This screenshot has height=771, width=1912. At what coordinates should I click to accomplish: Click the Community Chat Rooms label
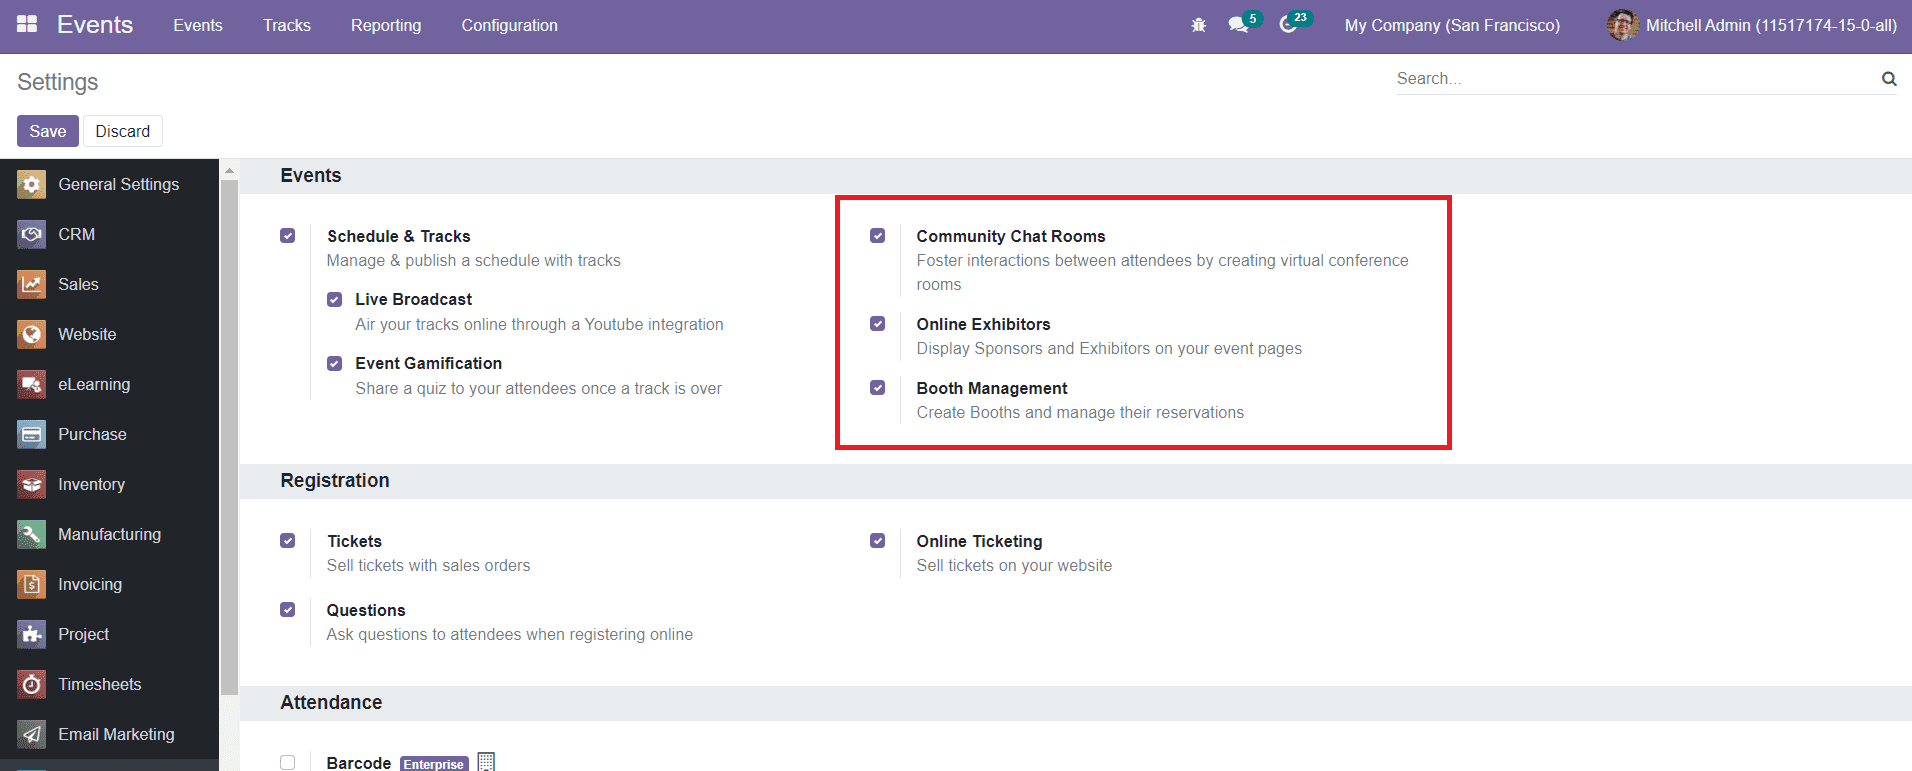pyautogui.click(x=1011, y=236)
